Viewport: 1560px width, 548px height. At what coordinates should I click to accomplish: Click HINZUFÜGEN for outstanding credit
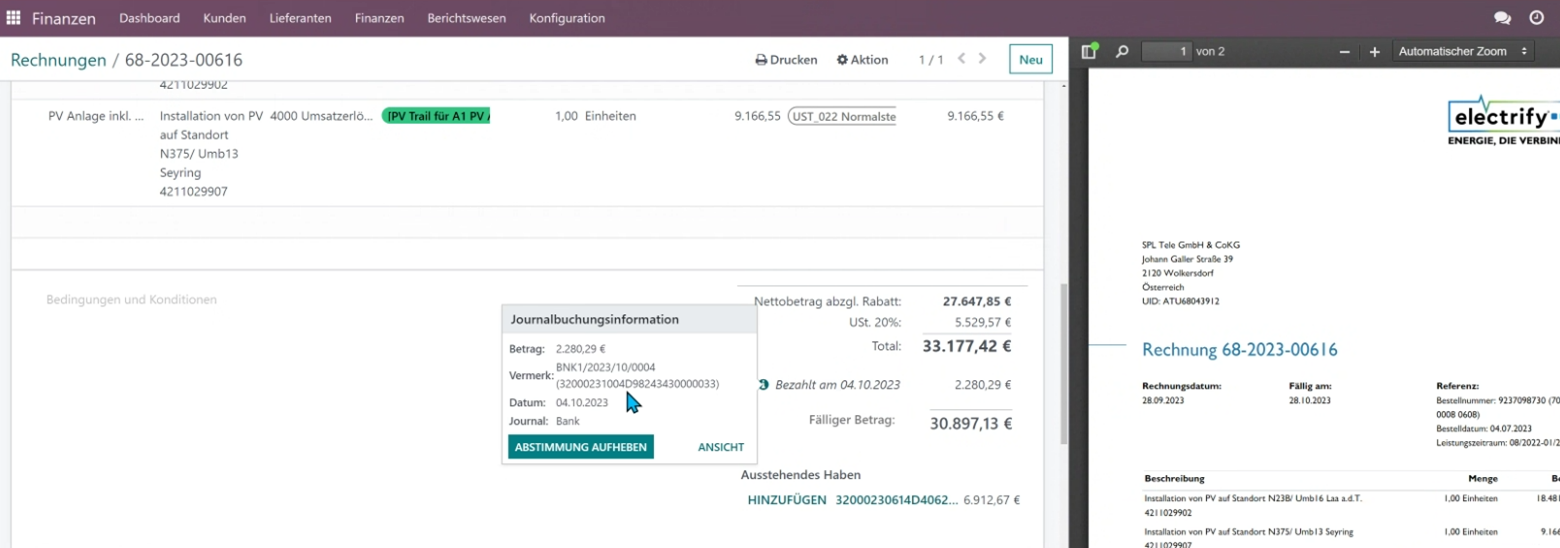(x=787, y=500)
